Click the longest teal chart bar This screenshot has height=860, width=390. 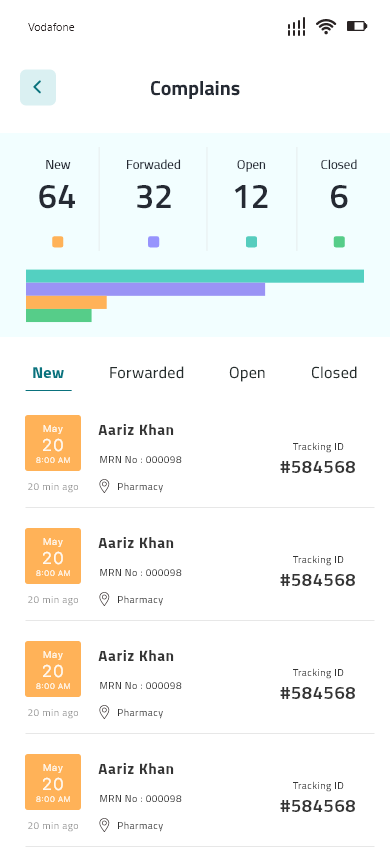pos(195,276)
